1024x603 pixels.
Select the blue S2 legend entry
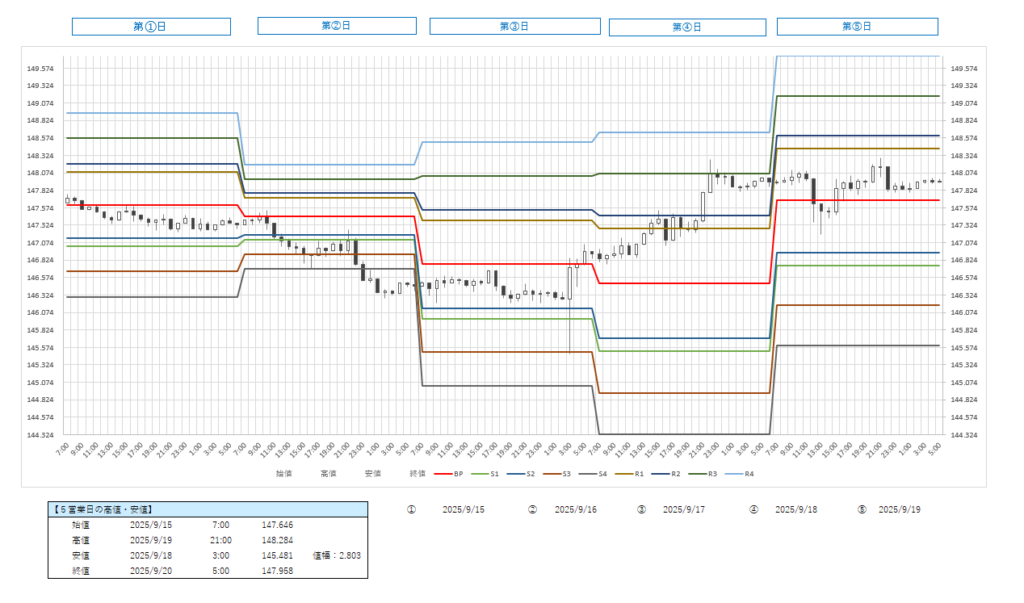point(525,474)
